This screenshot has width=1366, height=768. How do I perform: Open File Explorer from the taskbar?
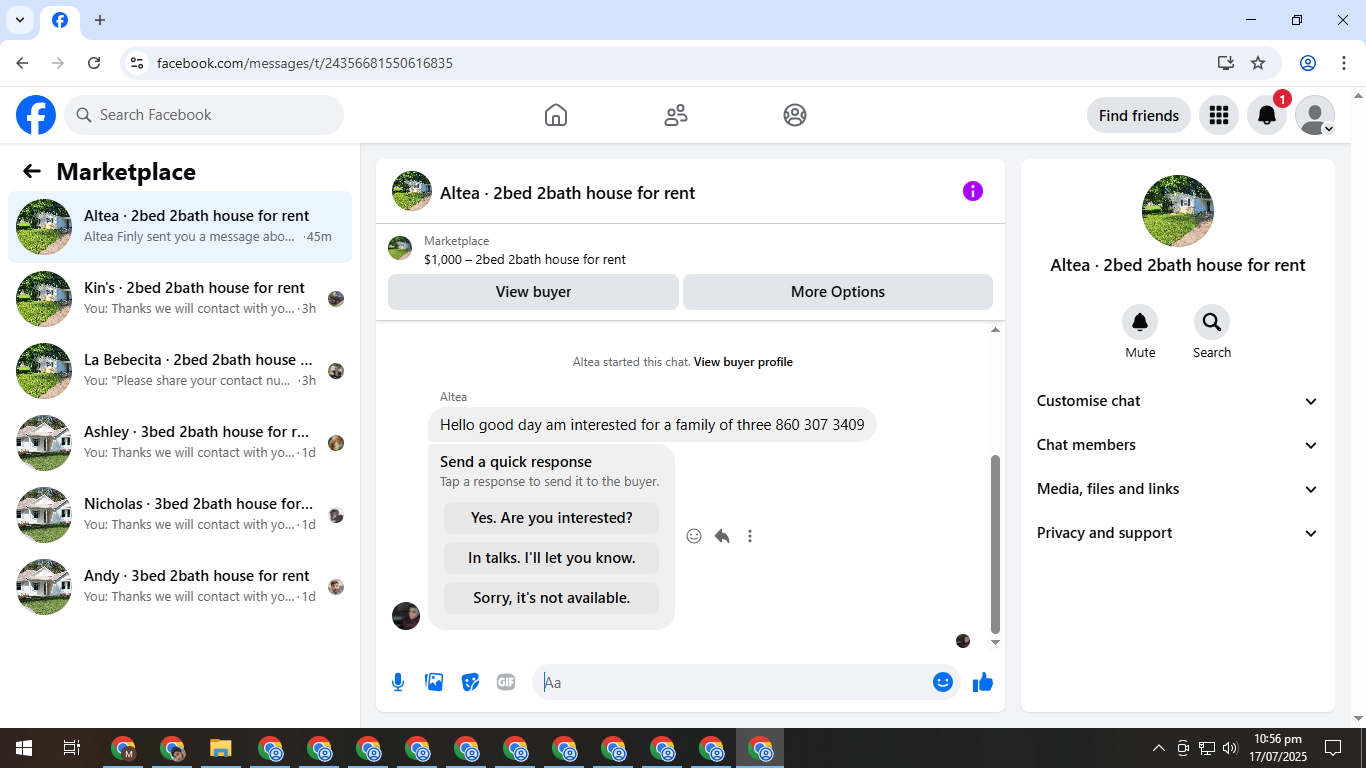pos(221,748)
